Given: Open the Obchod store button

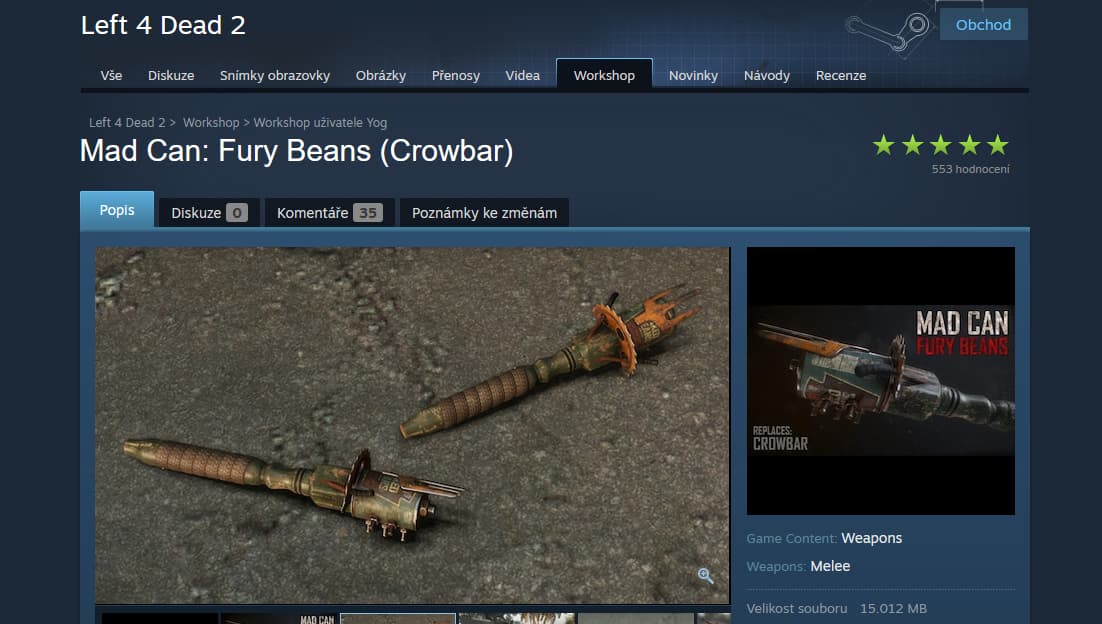Looking at the screenshot, I should tap(983, 25).
